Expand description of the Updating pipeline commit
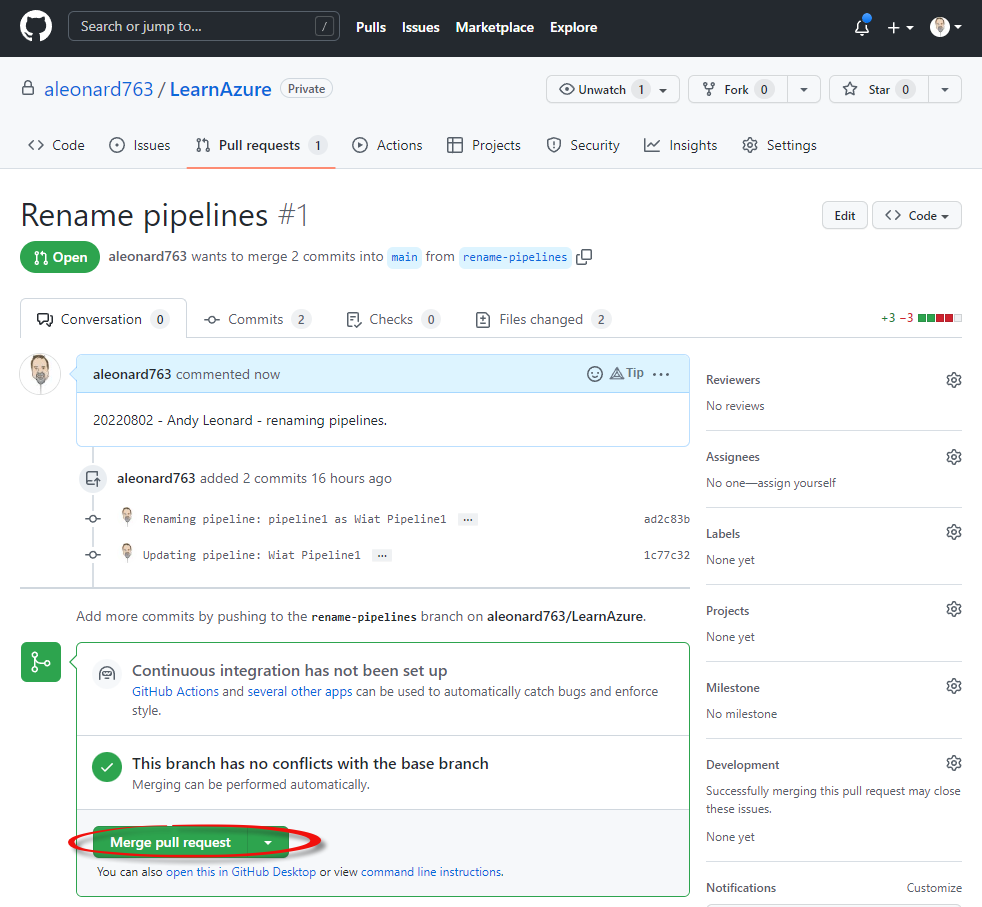The image size is (982, 907). click(x=382, y=556)
